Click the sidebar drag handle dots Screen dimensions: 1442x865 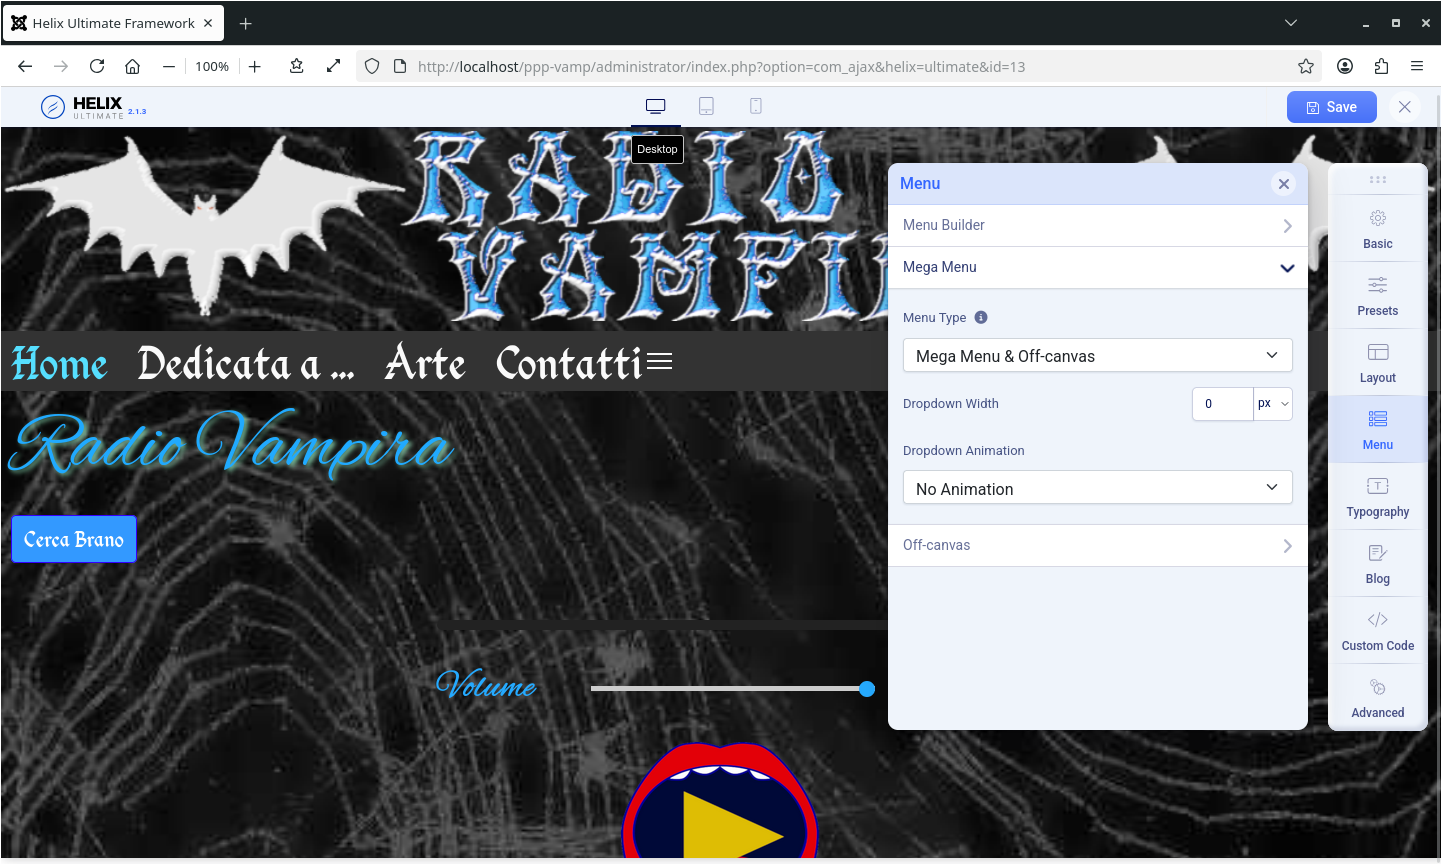[x=1378, y=180]
